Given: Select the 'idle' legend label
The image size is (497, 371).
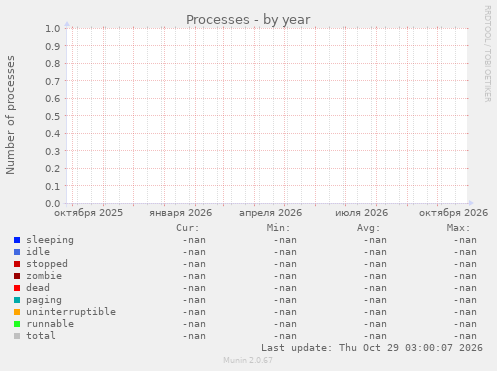Looking at the screenshot, I should coord(38,252).
